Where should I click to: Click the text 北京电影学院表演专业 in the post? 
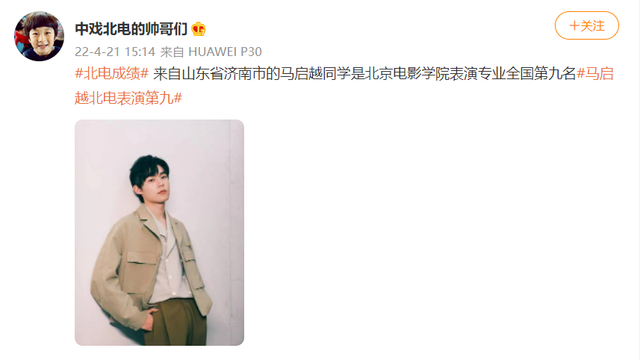click(x=435, y=74)
